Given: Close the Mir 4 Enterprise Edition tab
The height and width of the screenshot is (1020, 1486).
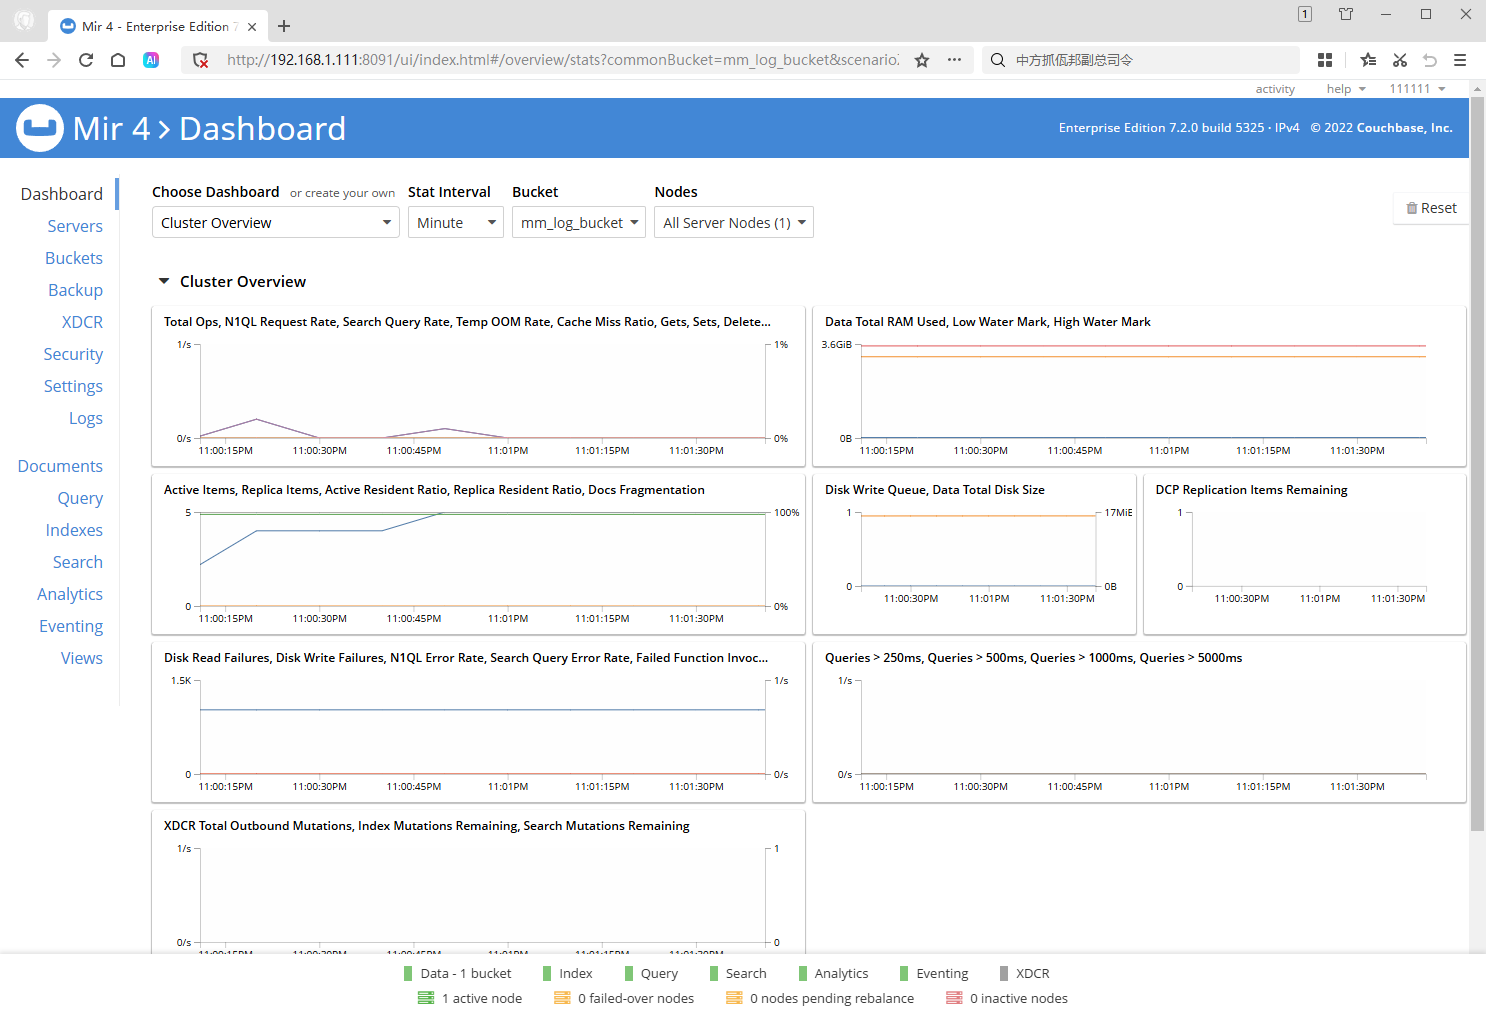Looking at the screenshot, I should (252, 27).
